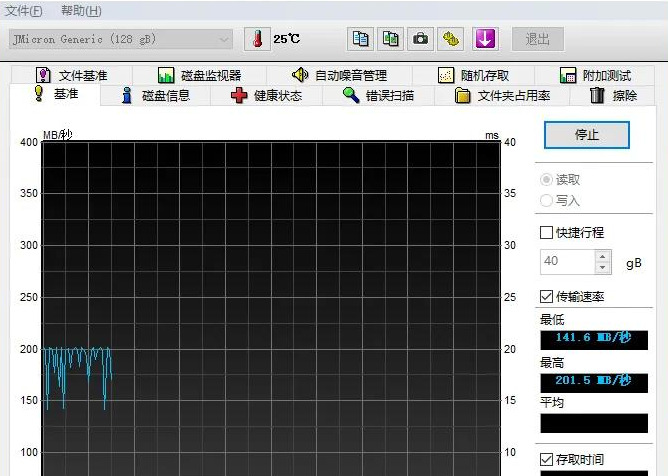
Task: Select the 擦除 tab with trash icon
Action: (x=613, y=96)
